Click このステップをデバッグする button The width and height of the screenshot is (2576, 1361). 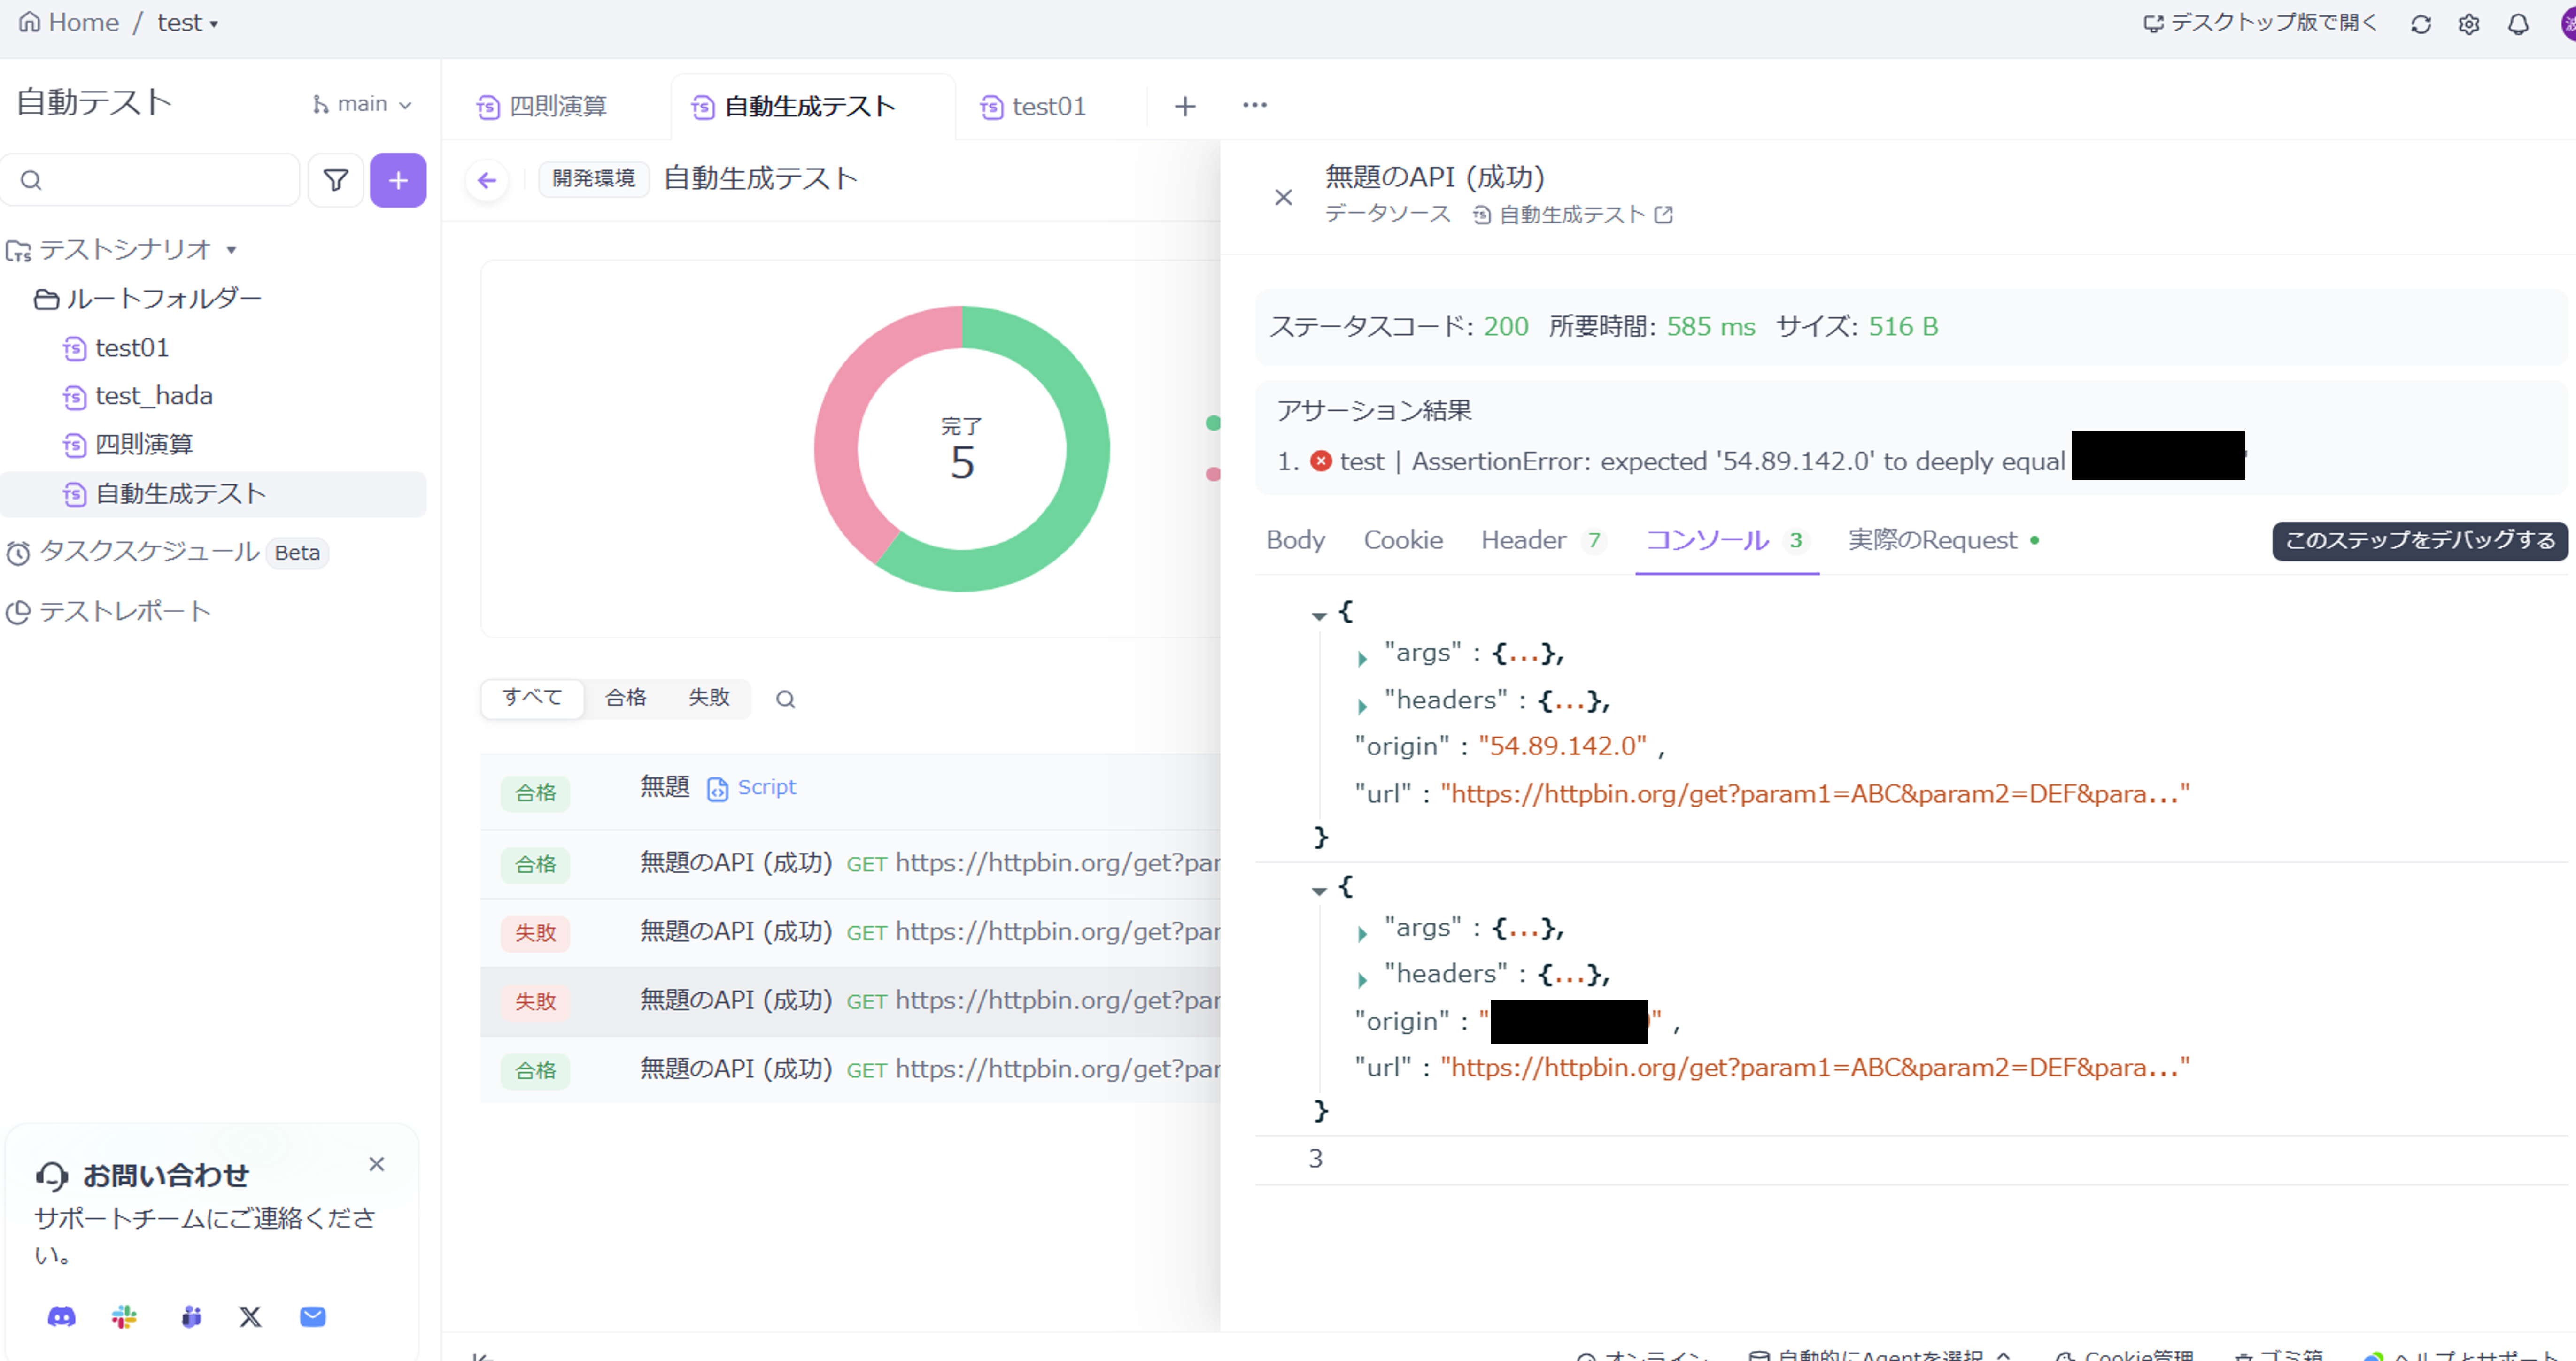(2419, 540)
